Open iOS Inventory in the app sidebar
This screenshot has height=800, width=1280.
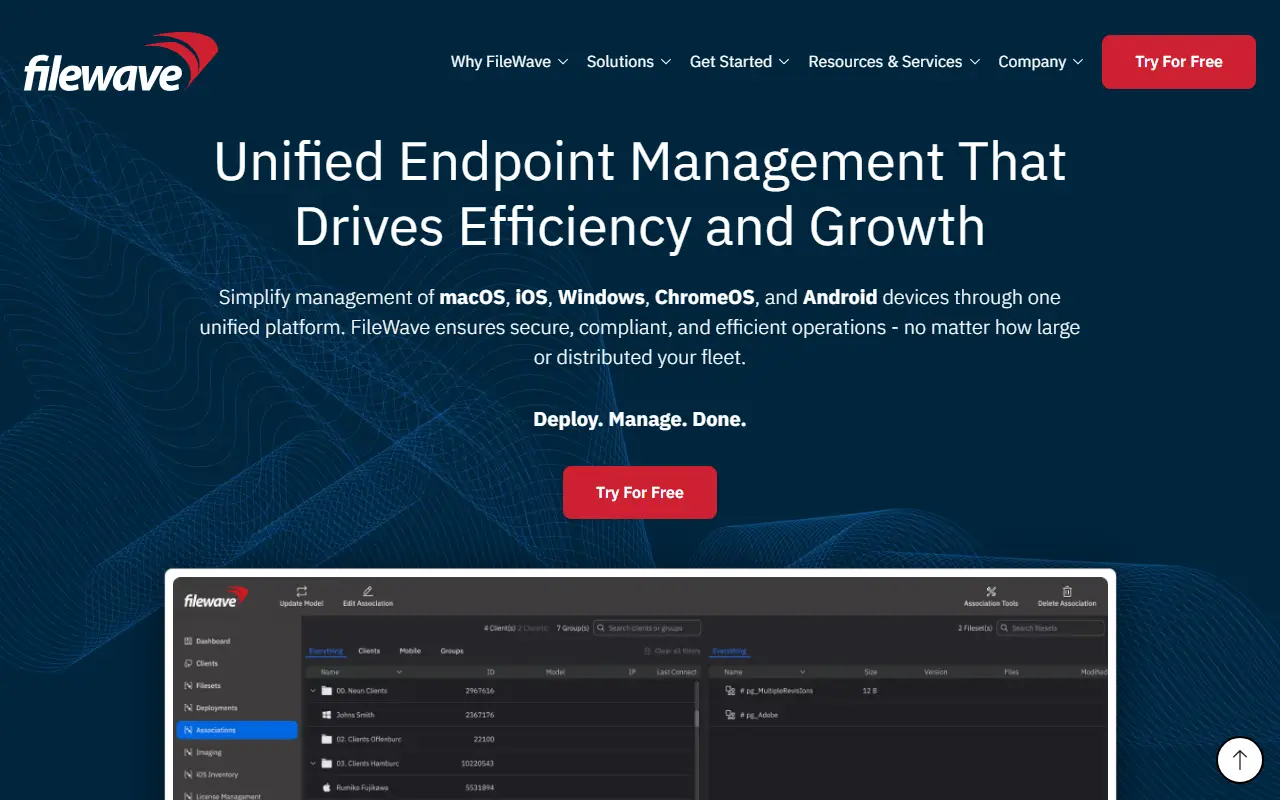tap(212, 775)
